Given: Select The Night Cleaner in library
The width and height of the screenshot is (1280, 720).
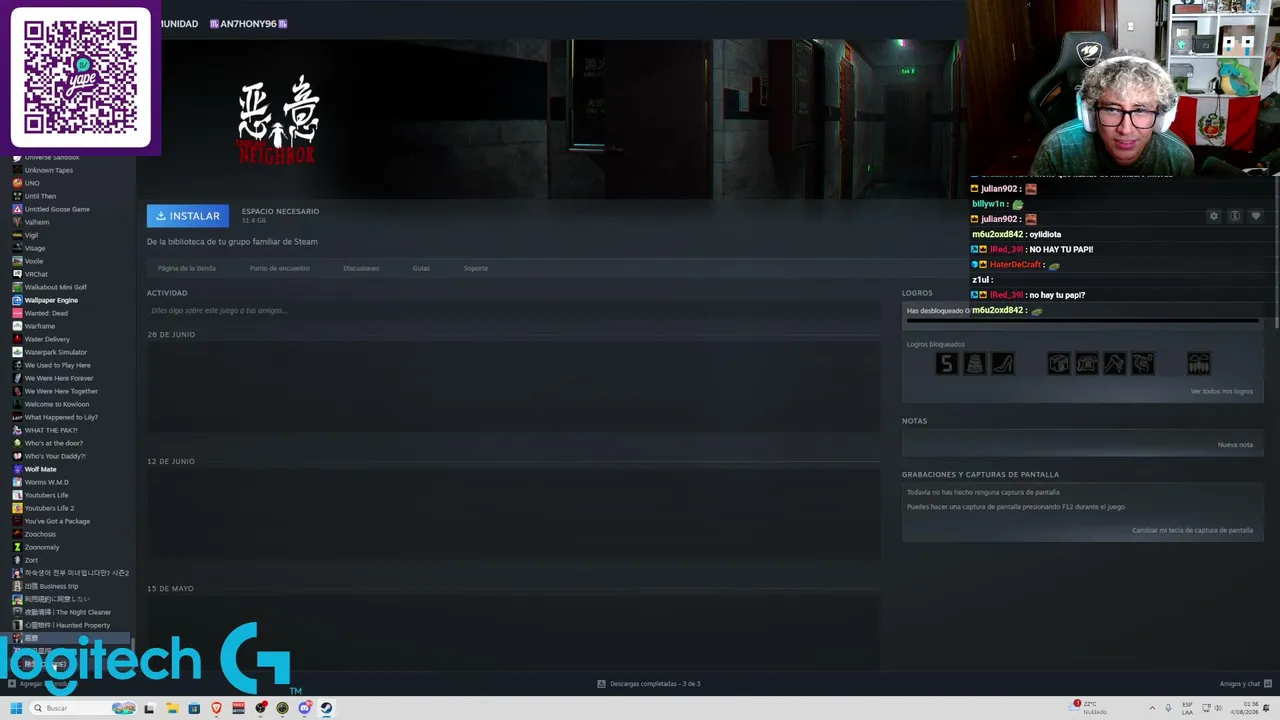Looking at the screenshot, I should [x=68, y=612].
